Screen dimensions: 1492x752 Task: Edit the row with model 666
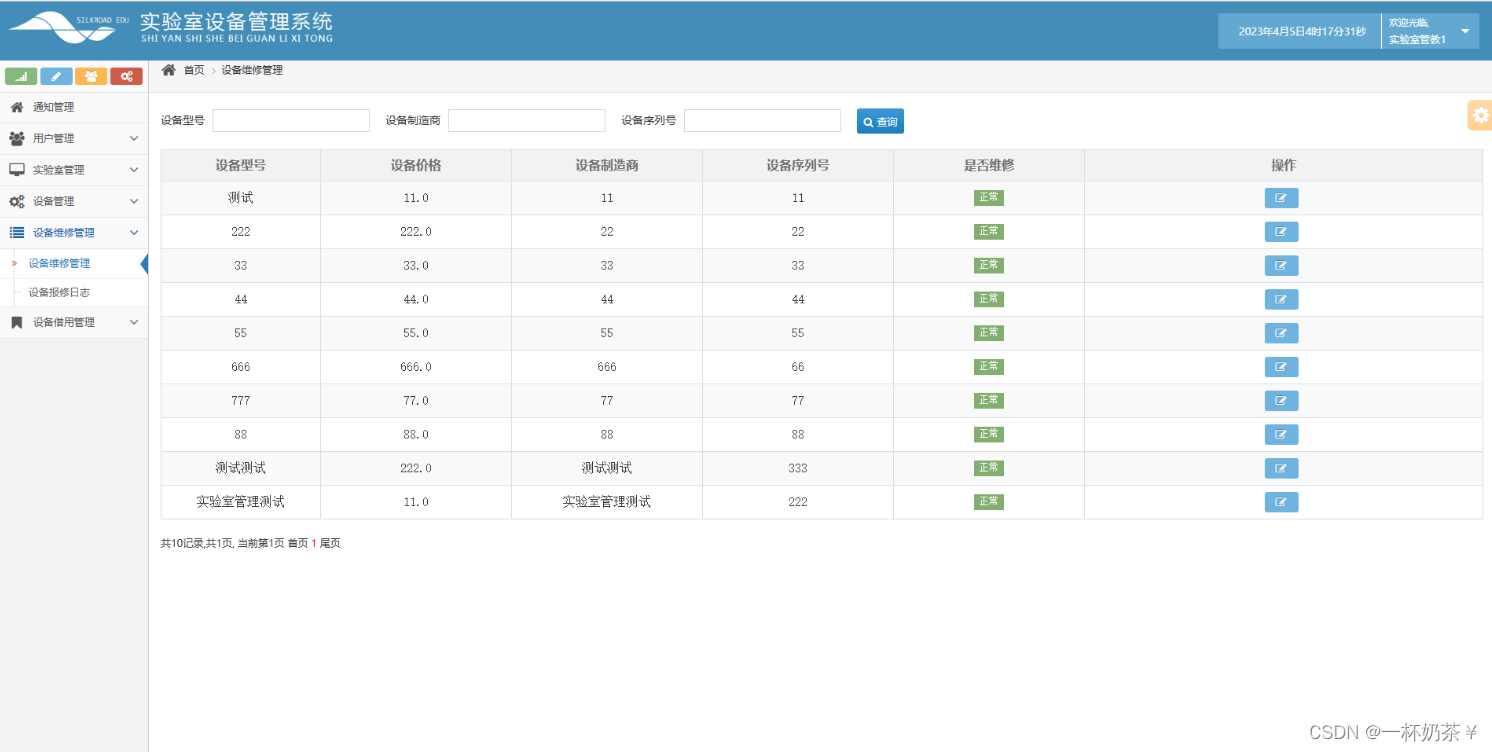1281,367
